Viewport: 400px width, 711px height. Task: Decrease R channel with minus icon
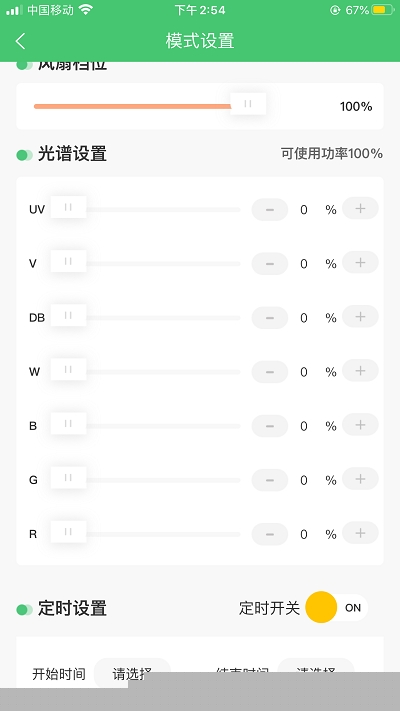[x=270, y=534]
